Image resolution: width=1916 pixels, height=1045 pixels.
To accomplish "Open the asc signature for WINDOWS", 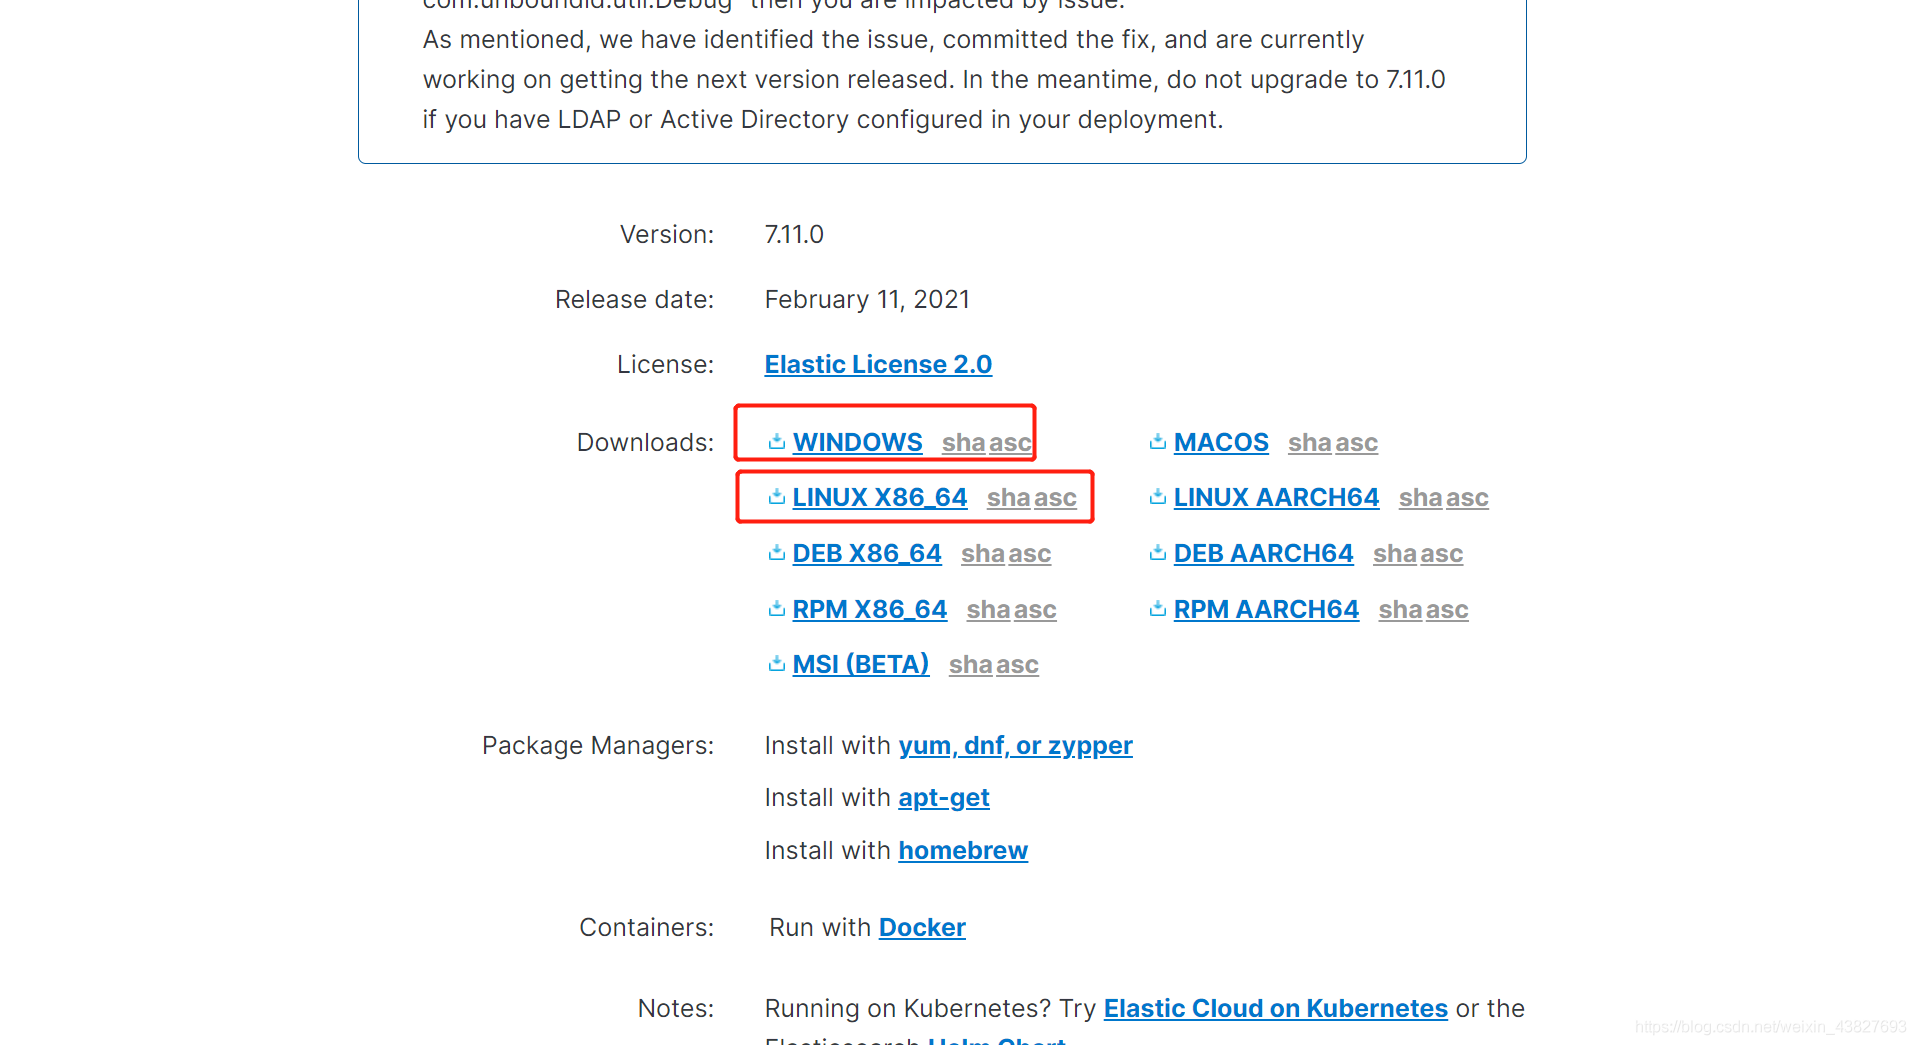I will 1010,442.
